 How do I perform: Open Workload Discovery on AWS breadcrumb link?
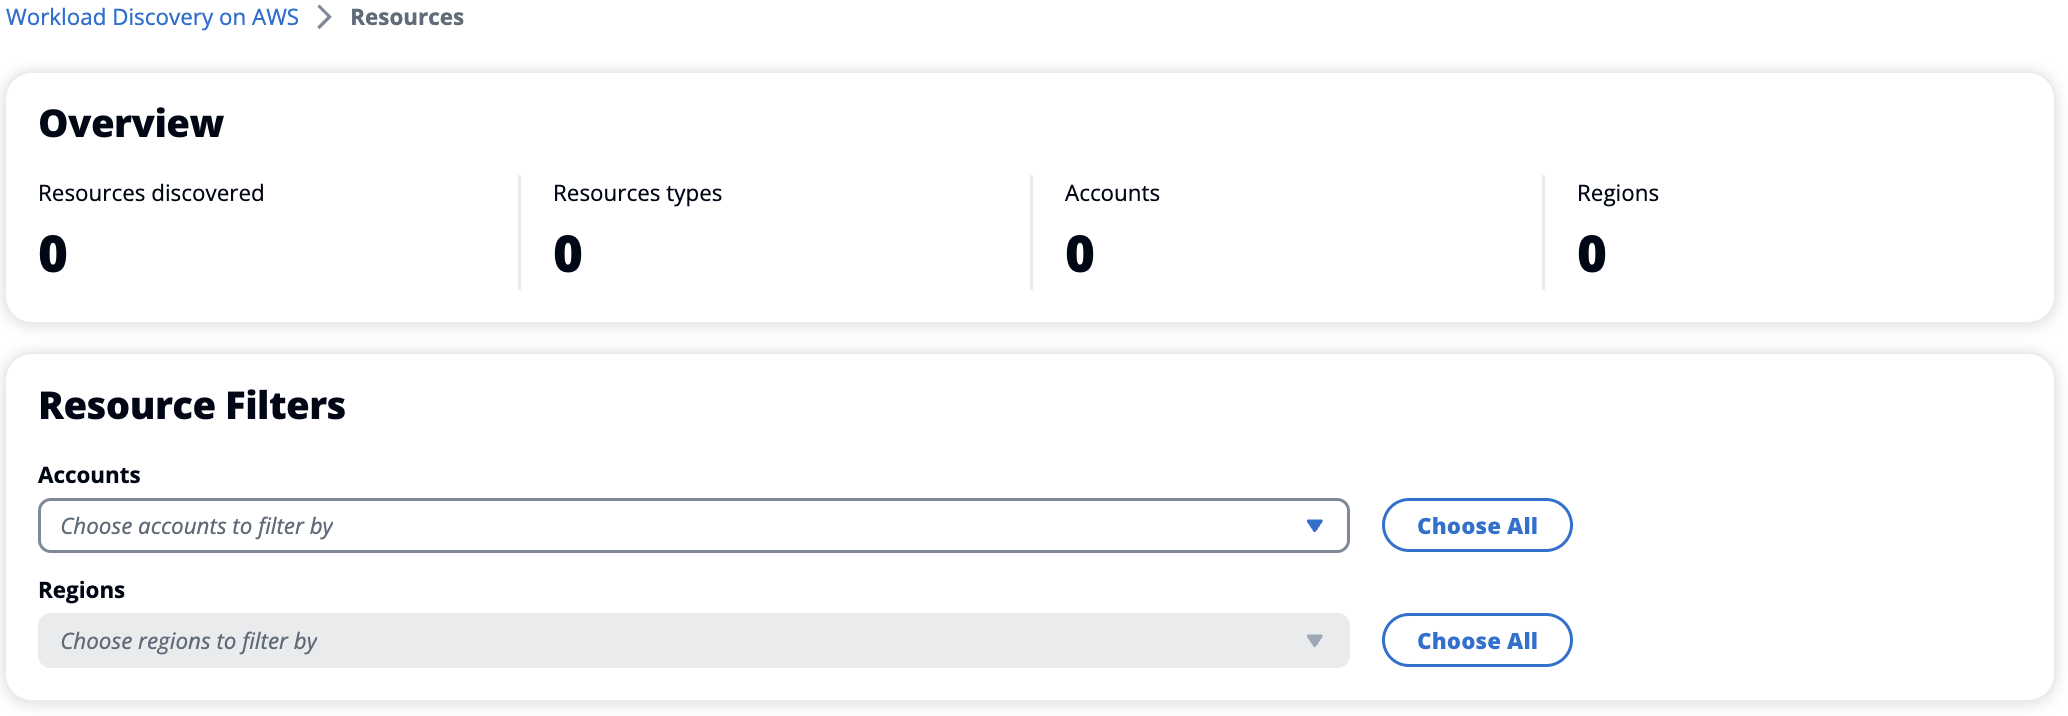pos(153,18)
